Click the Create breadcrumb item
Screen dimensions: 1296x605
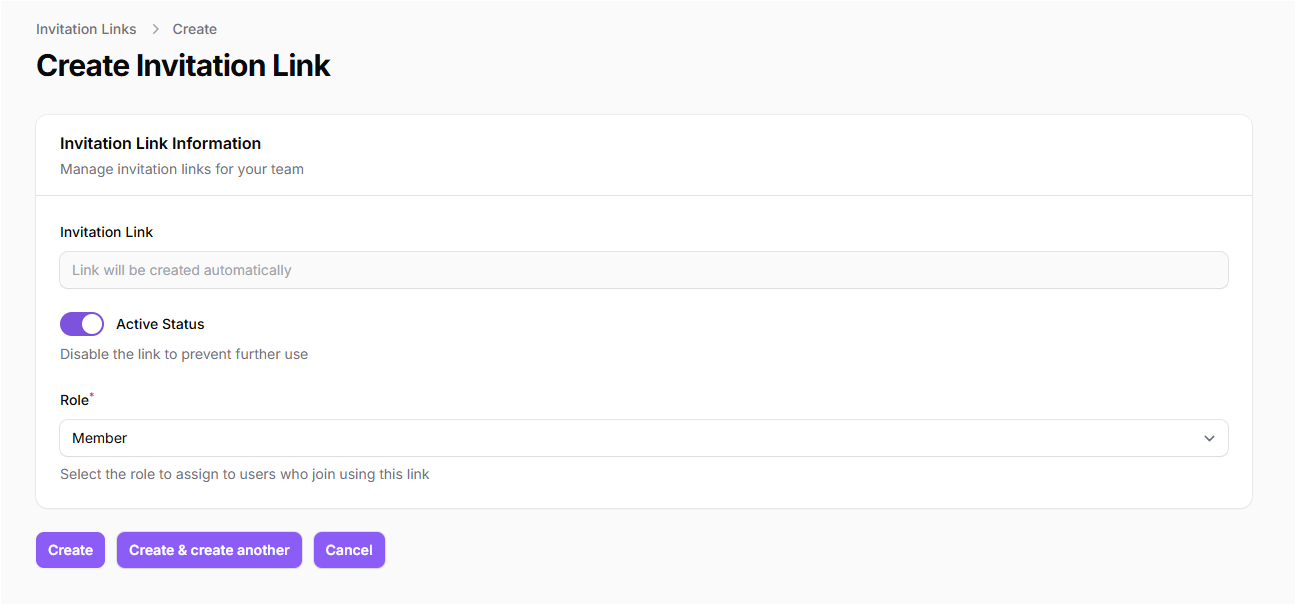(x=194, y=29)
